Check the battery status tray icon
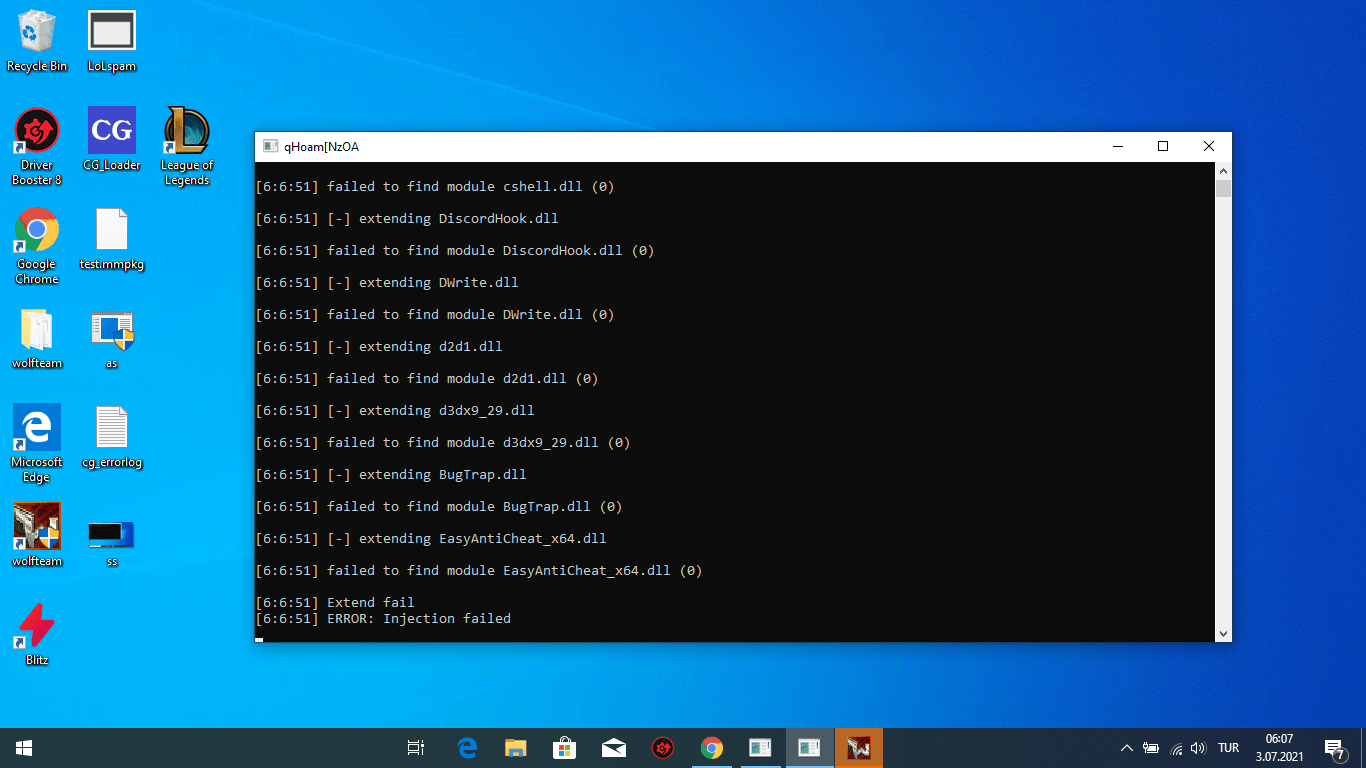This screenshot has height=768, width=1366. point(1151,748)
